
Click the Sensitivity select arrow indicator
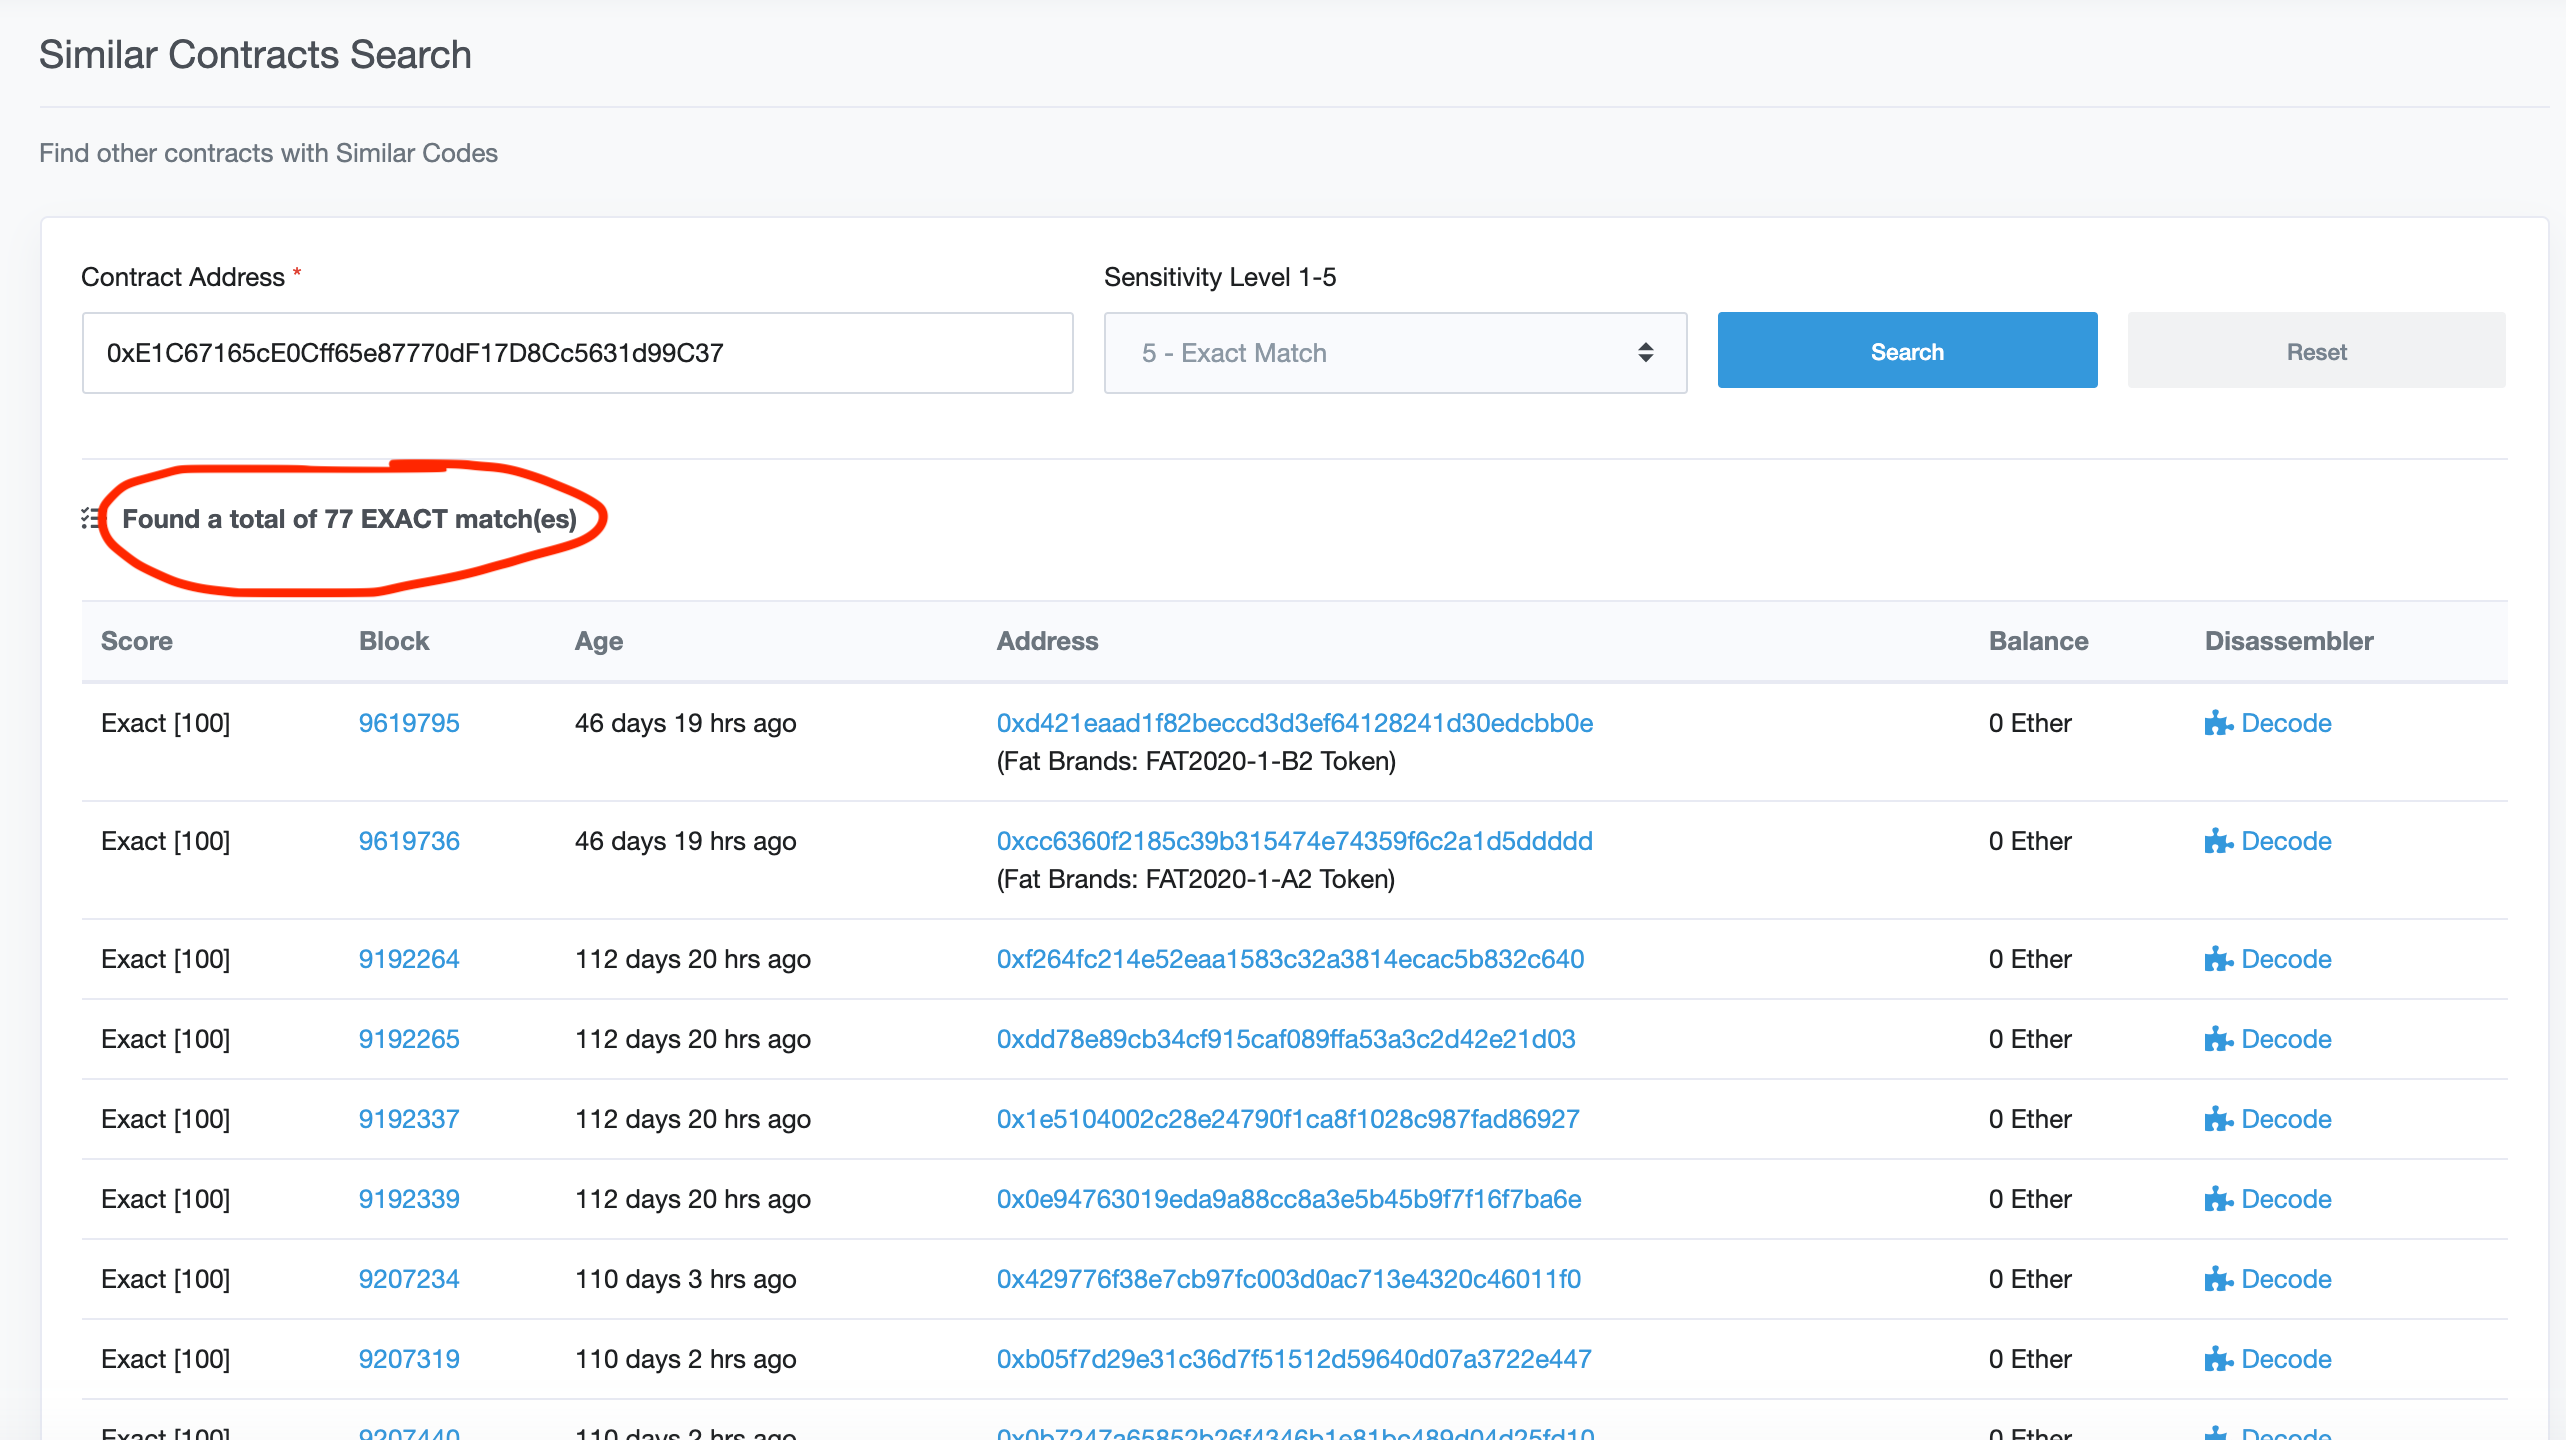pos(1645,353)
